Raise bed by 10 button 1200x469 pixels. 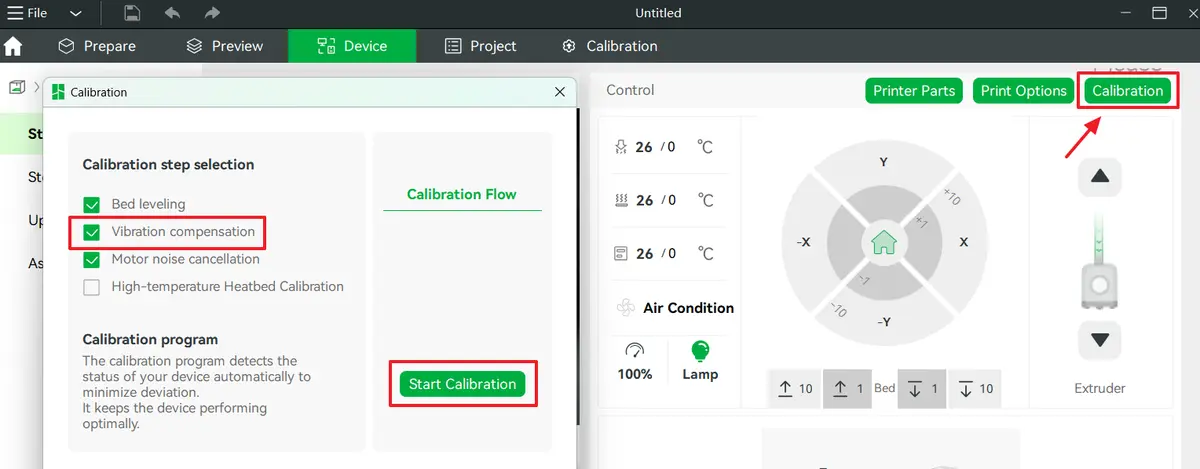tap(796, 389)
